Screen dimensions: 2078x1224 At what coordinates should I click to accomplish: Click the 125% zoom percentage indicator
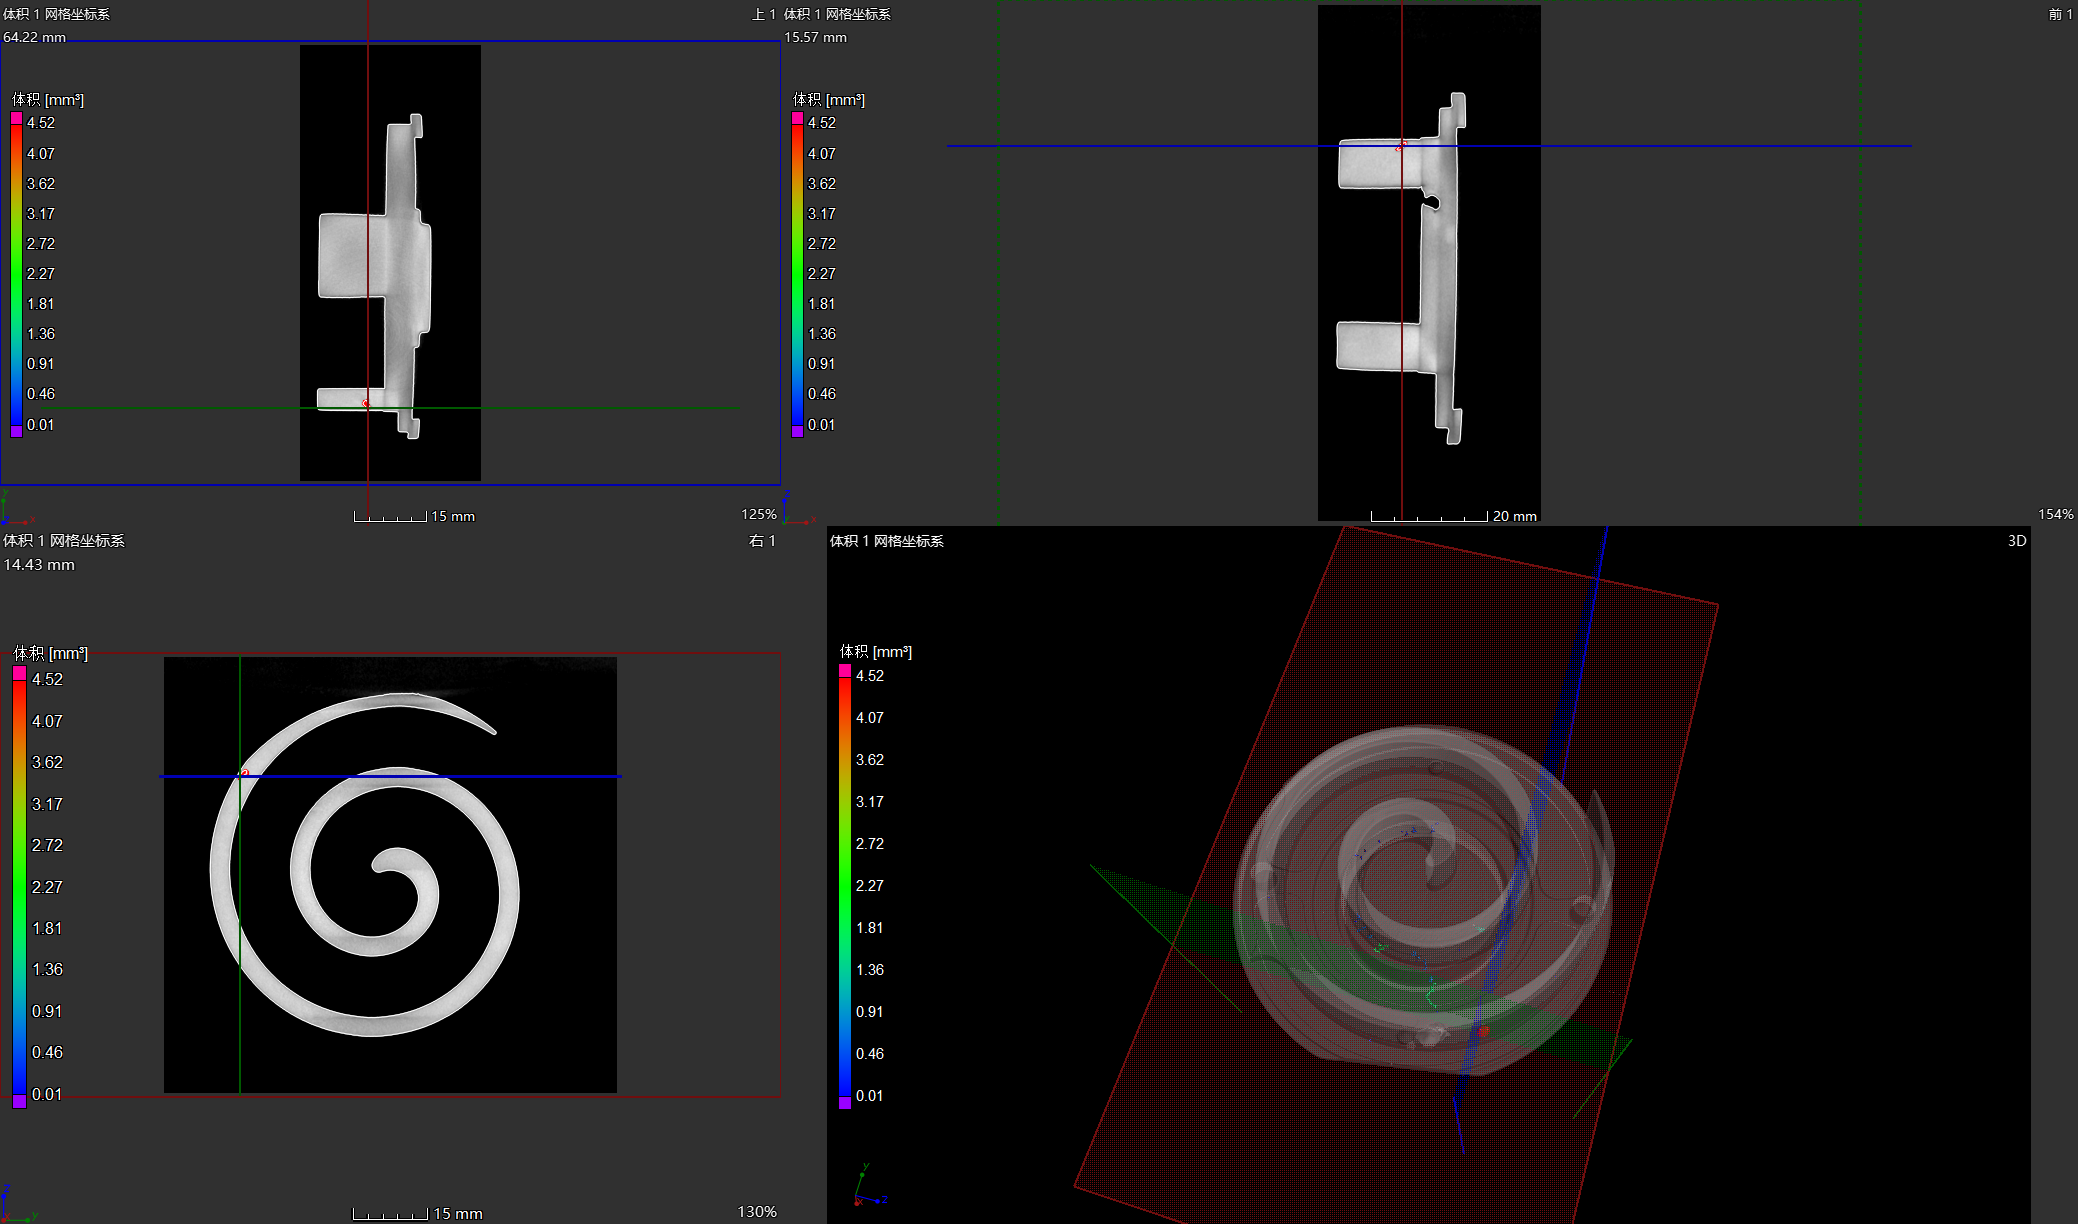coord(757,513)
